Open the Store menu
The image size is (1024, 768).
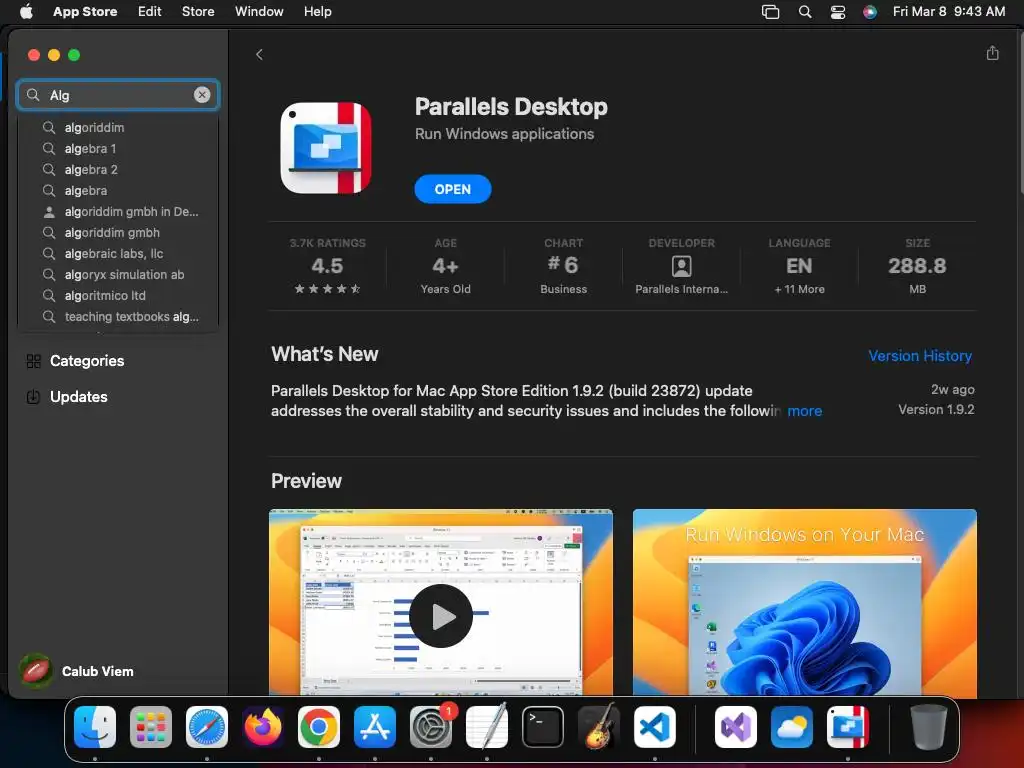pyautogui.click(x=198, y=12)
